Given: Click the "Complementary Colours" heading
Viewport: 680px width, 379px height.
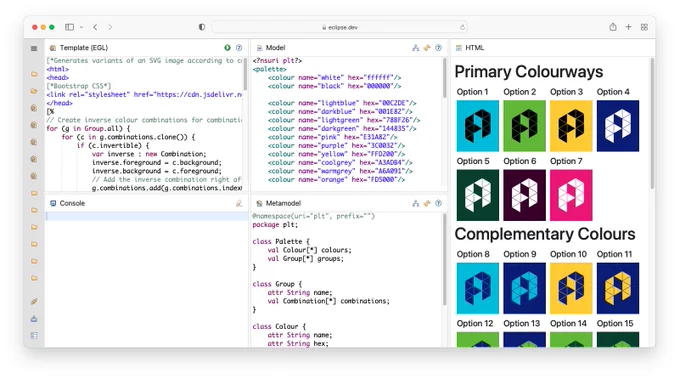Looking at the screenshot, I should [x=545, y=234].
